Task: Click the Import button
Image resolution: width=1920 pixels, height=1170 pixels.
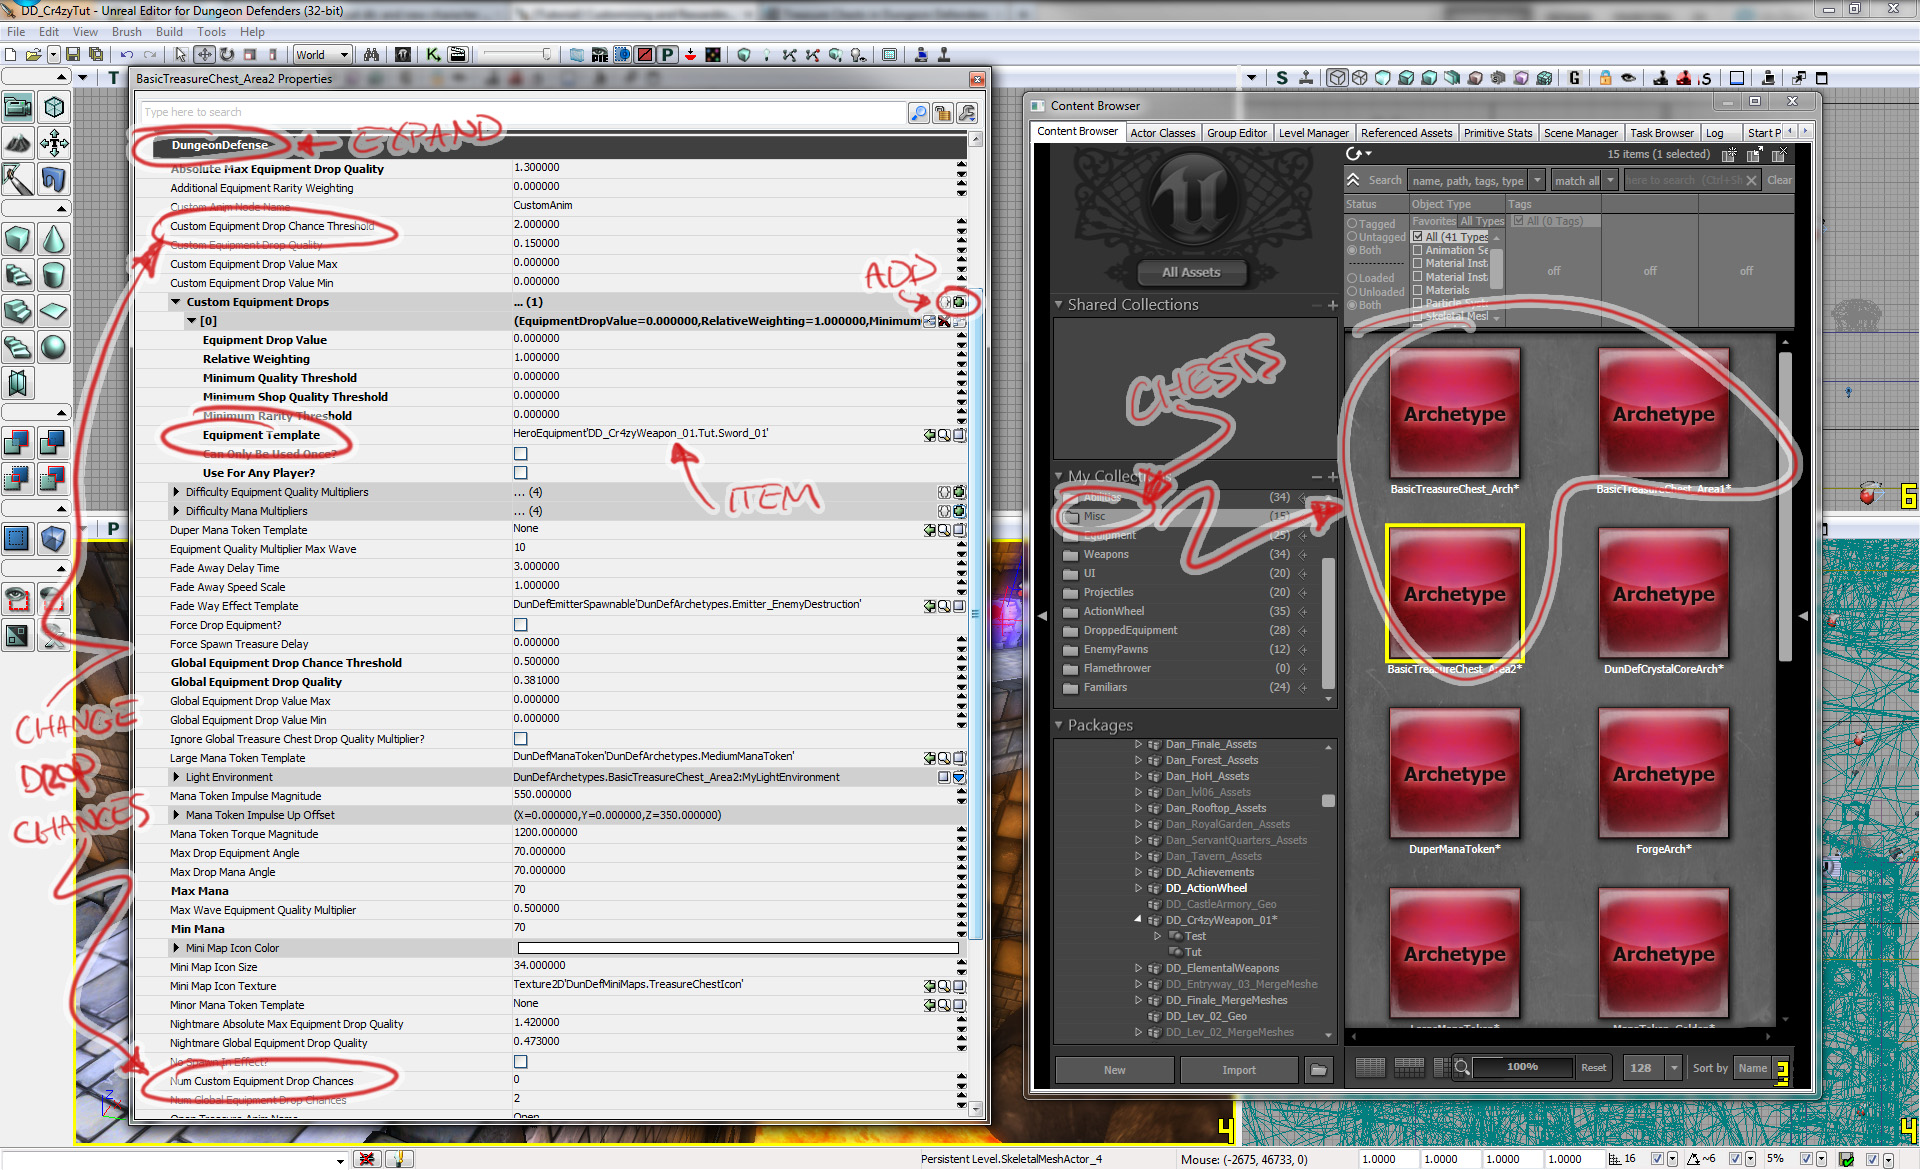Action: point(1238,1070)
